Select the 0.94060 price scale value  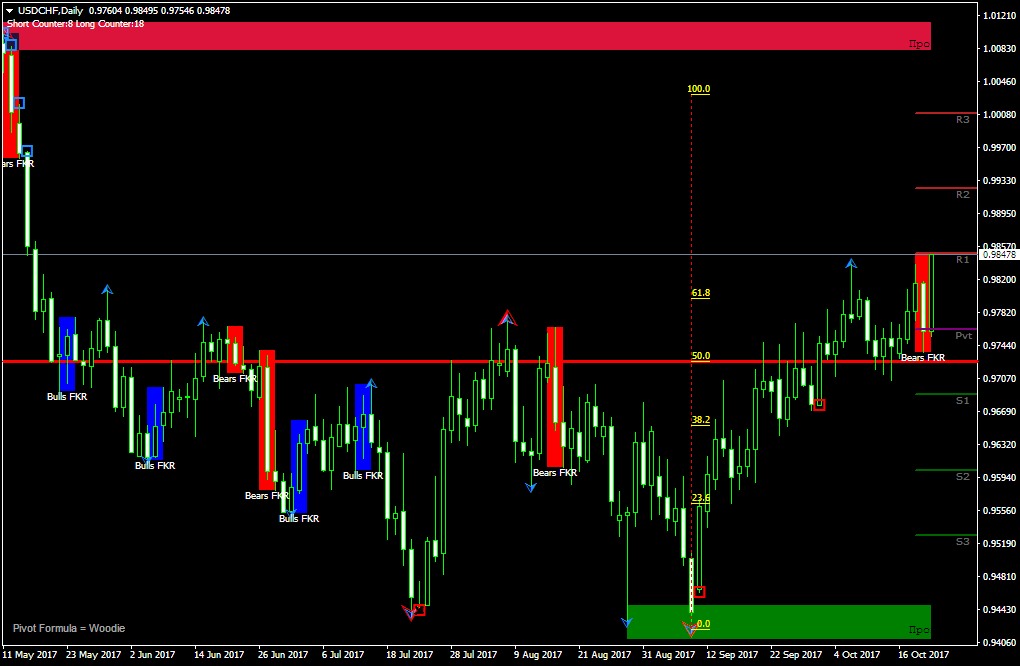click(999, 643)
